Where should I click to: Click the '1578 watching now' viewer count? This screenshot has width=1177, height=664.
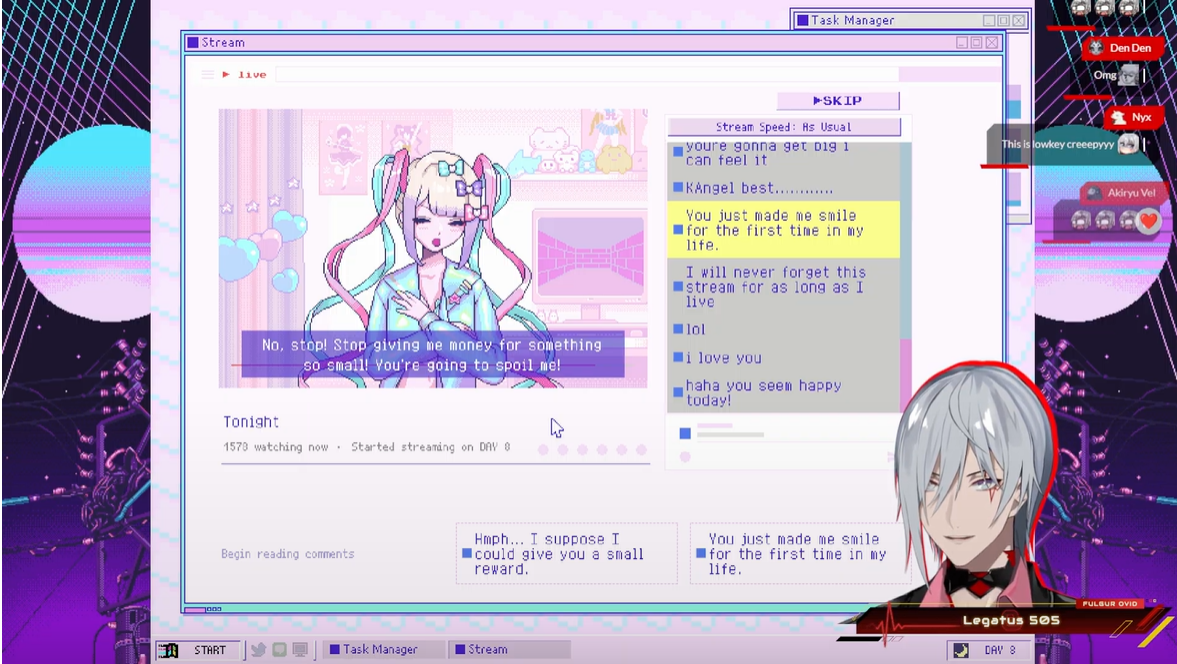pyautogui.click(x=275, y=446)
